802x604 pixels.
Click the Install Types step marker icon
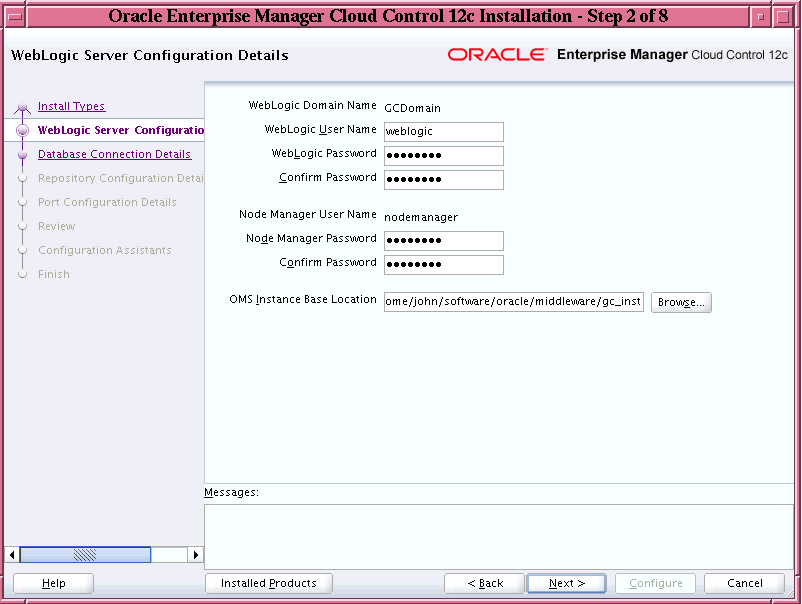point(23,107)
